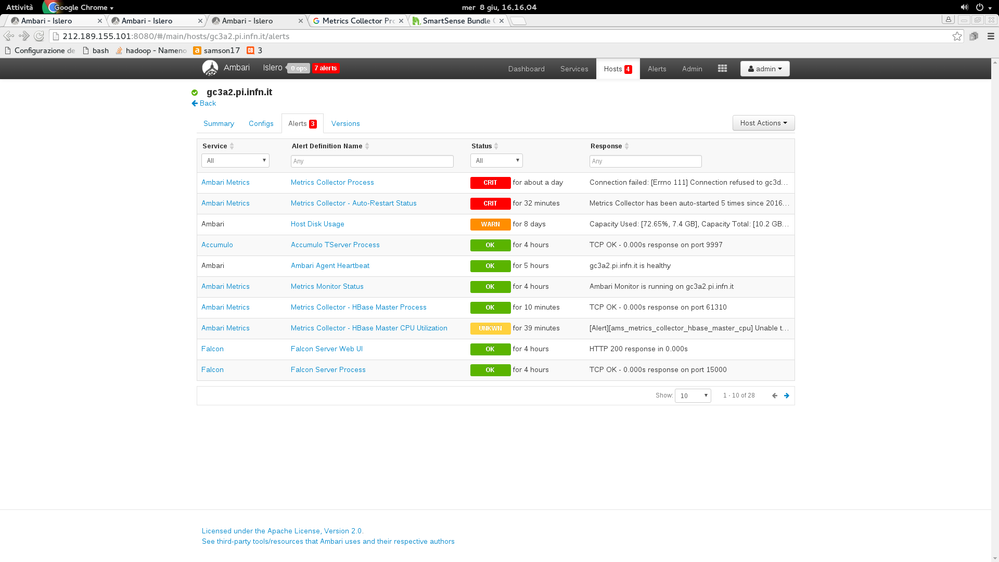Focus the Alert Definition Name filter field

pos(372,161)
